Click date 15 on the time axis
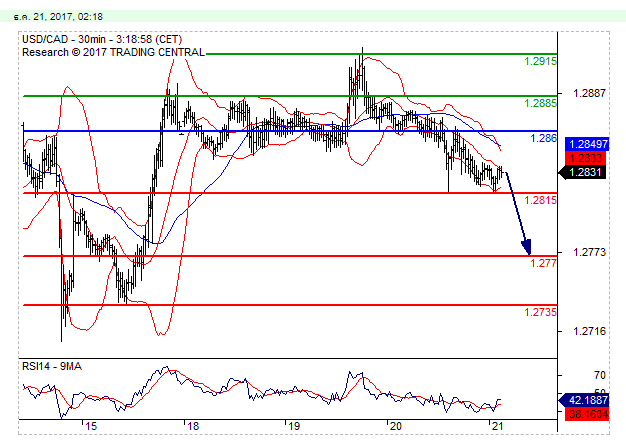The height and width of the screenshot is (442, 626). pyautogui.click(x=91, y=426)
